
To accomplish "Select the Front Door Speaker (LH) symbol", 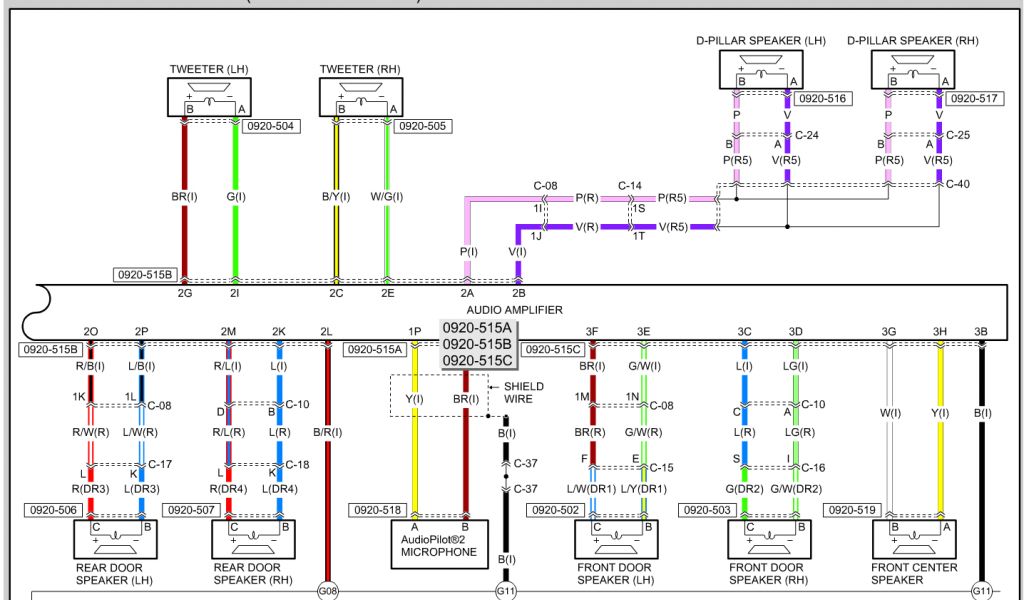I will click(616, 539).
